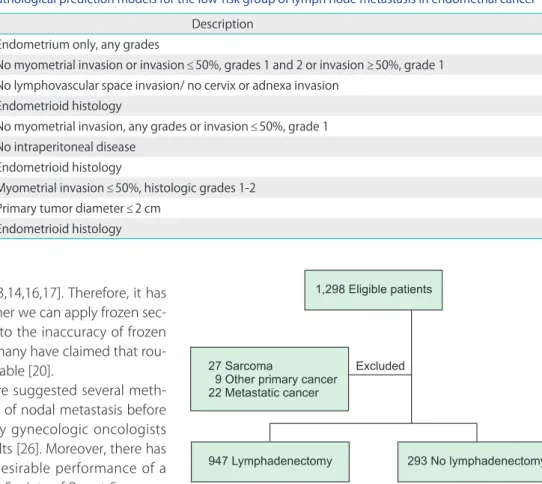The image size is (542, 484).
Task: Open citation reference [26]
Action: pyautogui.click(x=29, y=449)
